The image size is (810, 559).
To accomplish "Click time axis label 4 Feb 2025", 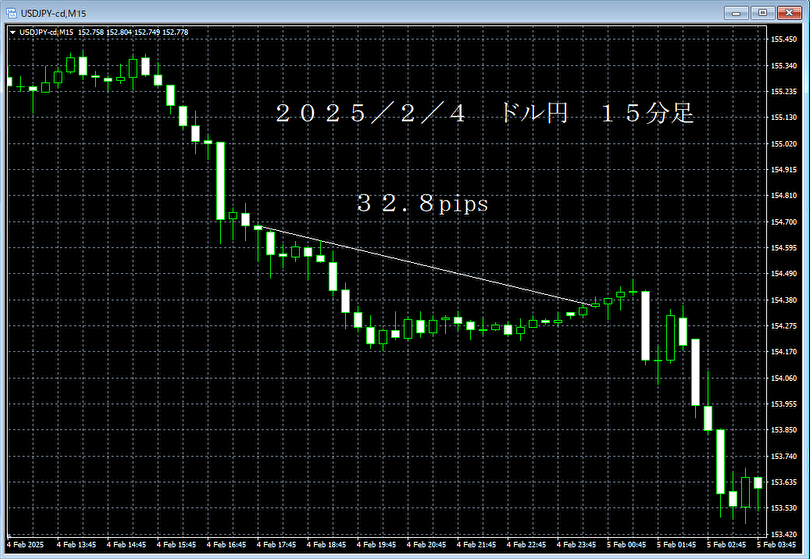I will (25, 545).
